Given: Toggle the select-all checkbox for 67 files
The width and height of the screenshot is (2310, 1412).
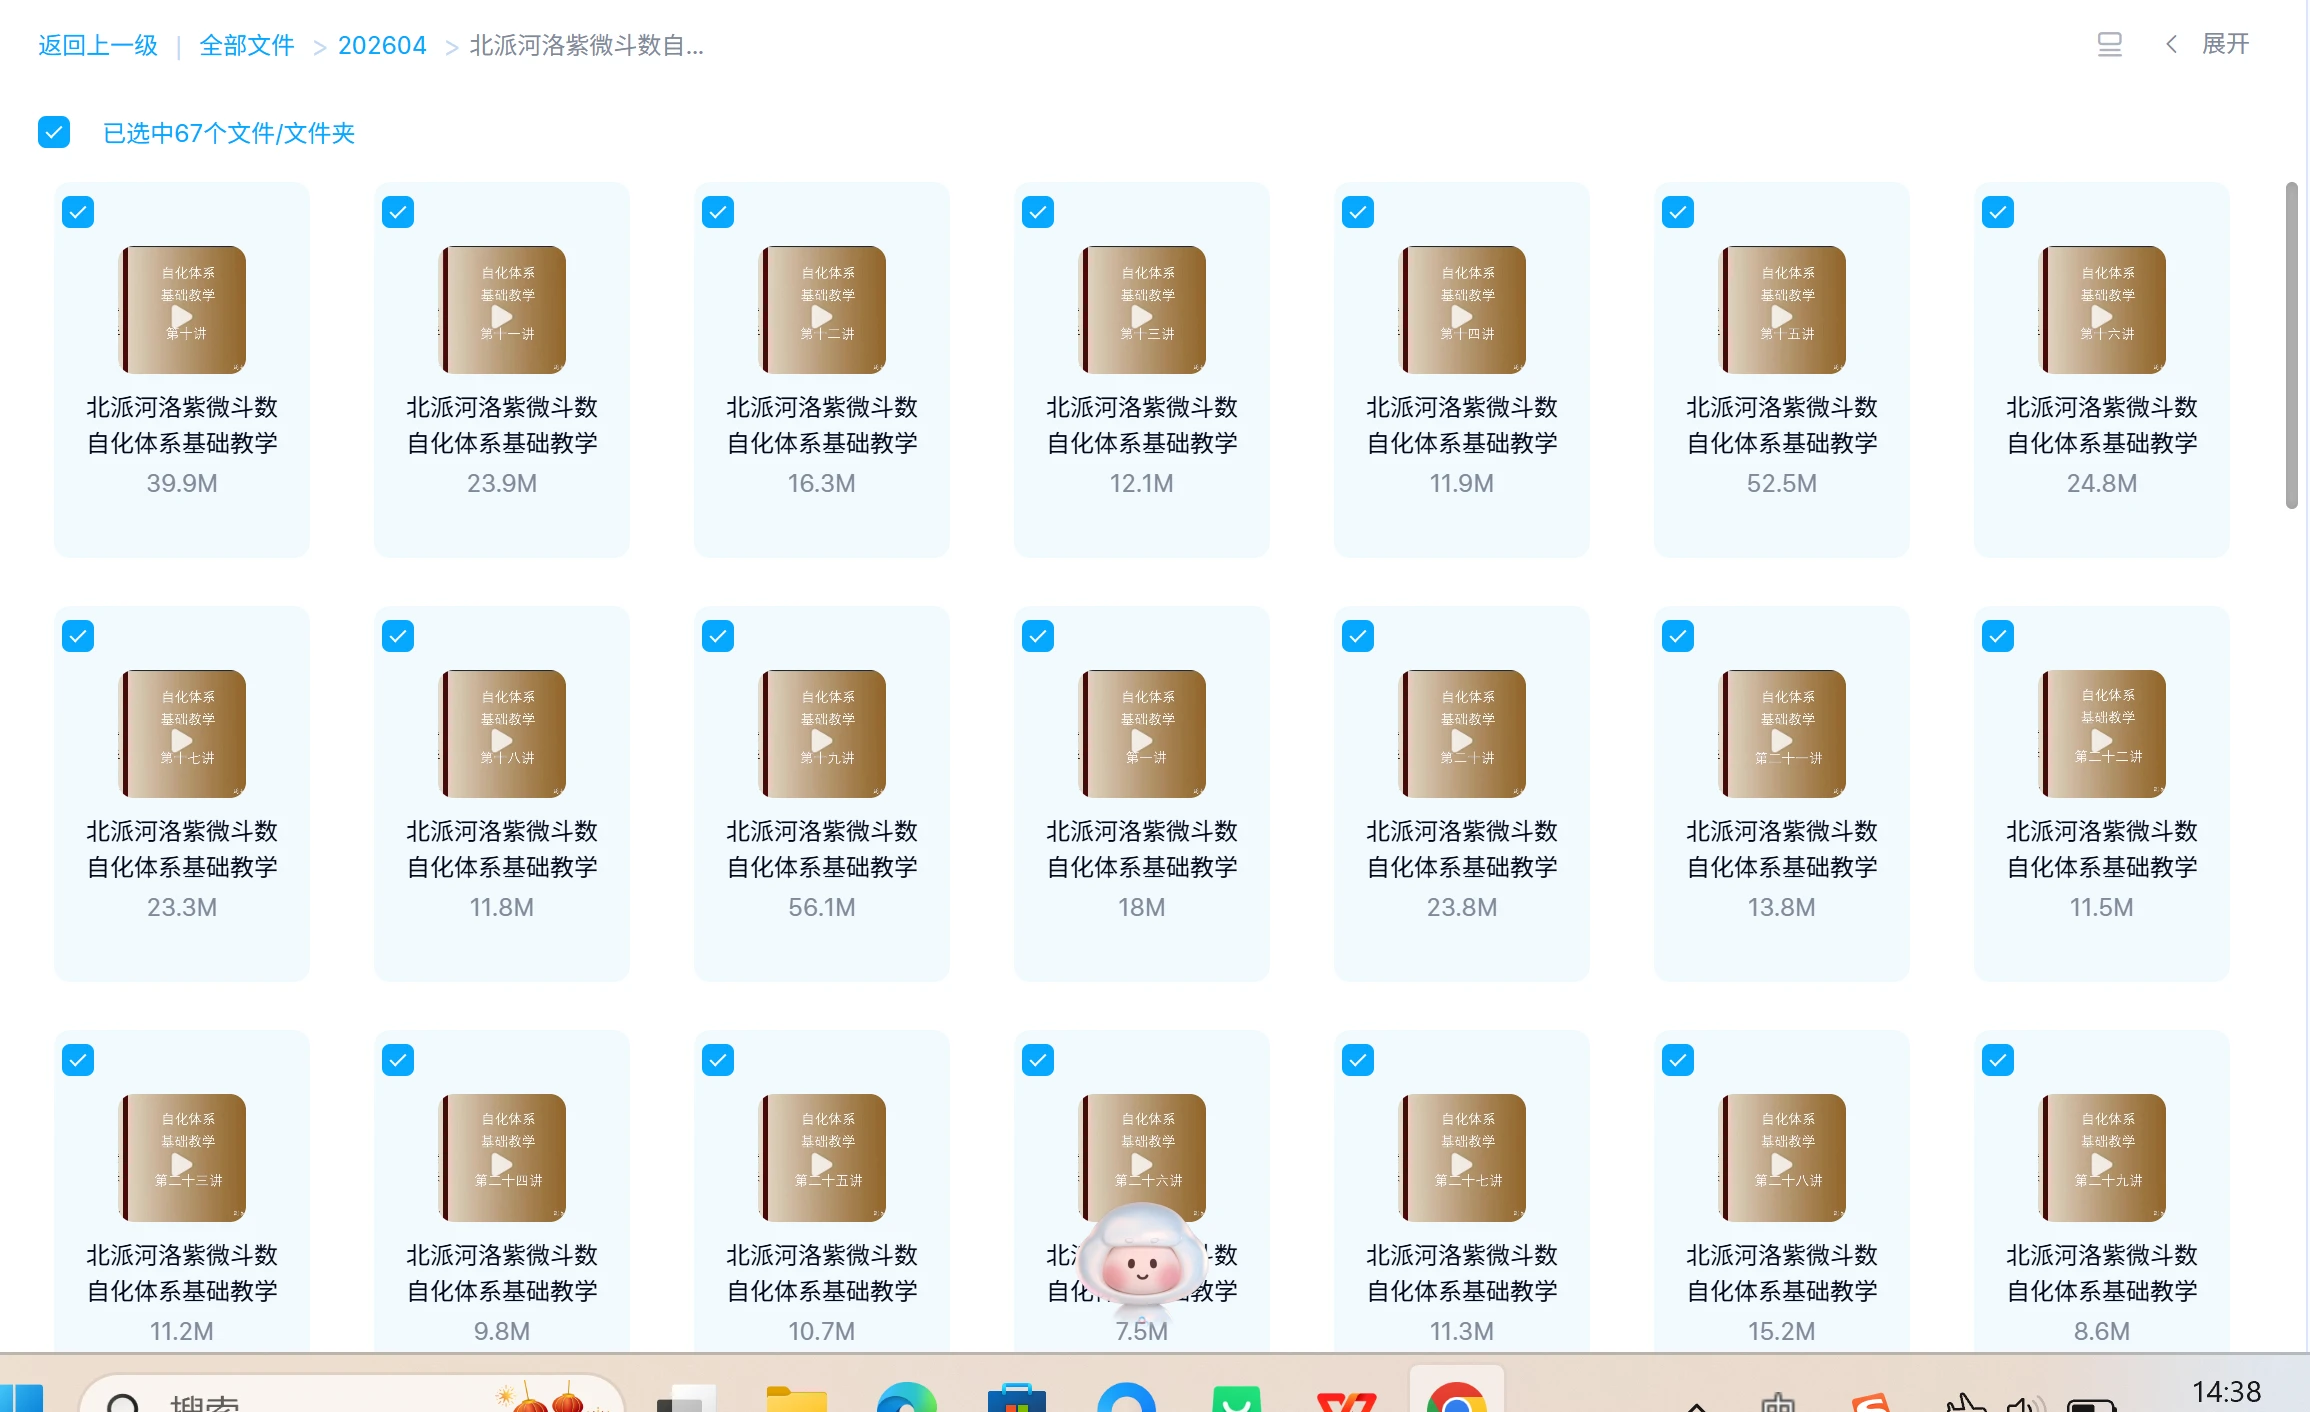Looking at the screenshot, I should click(x=54, y=131).
